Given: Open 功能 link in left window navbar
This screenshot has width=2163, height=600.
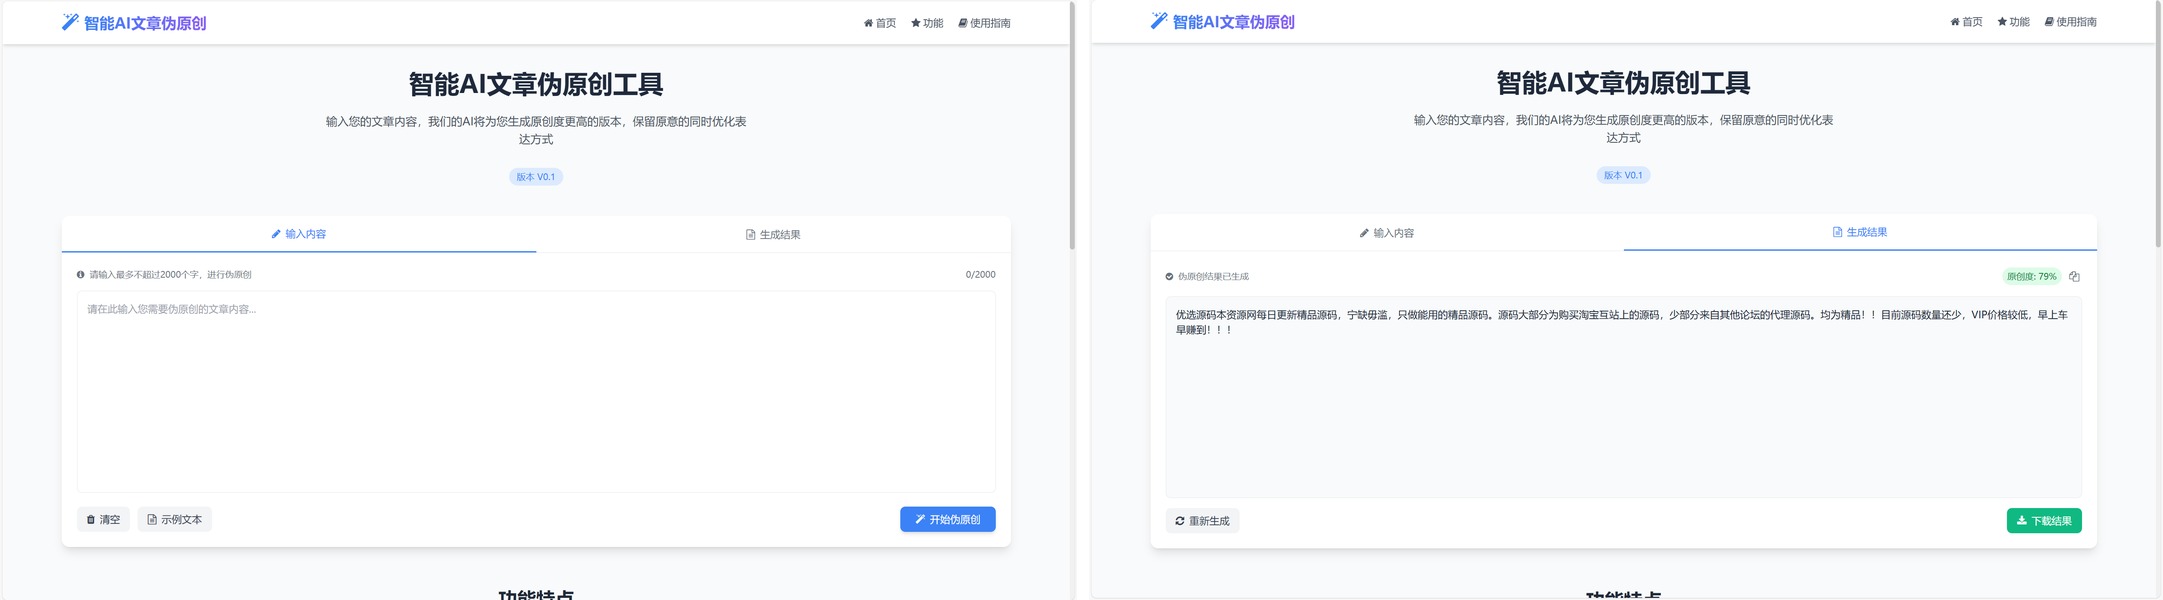Looking at the screenshot, I should pyautogui.click(x=927, y=23).
